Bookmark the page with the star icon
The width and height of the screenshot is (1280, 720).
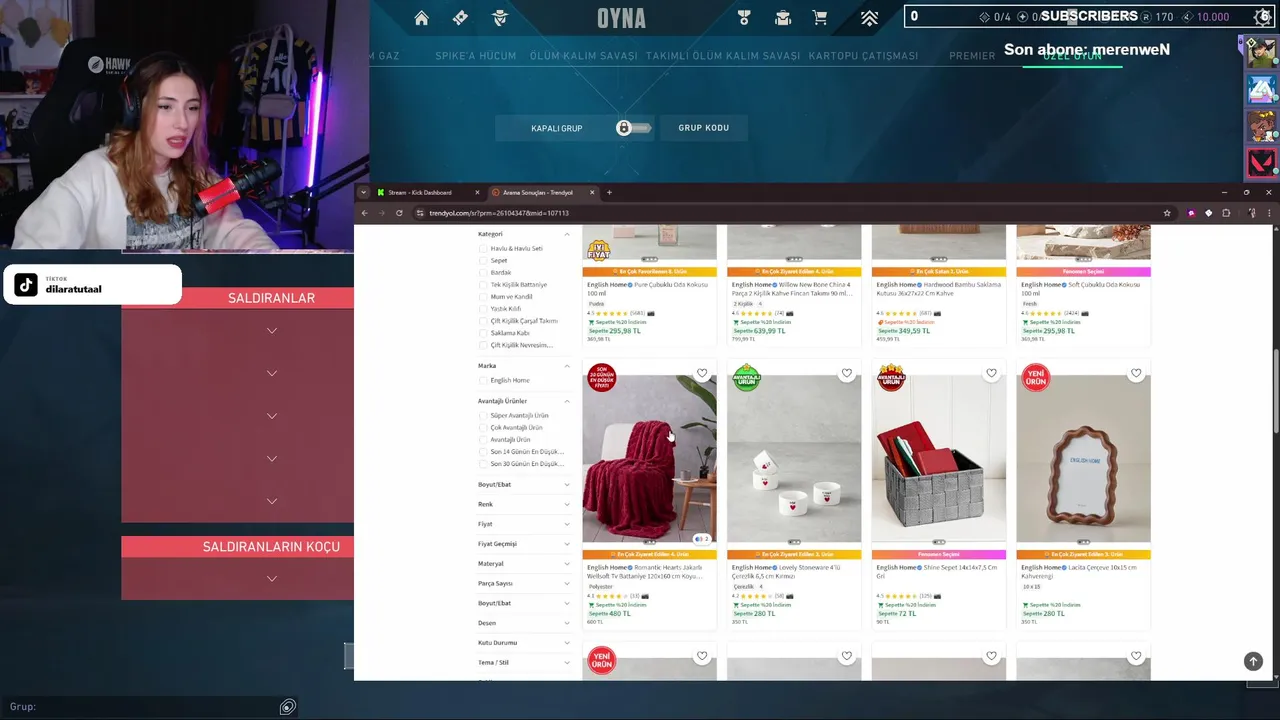(x=1167, y=213)
